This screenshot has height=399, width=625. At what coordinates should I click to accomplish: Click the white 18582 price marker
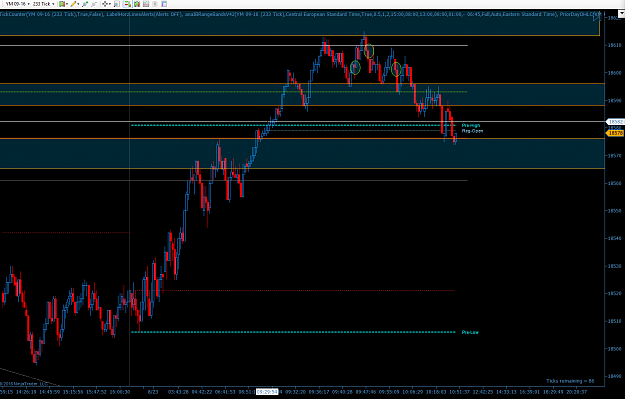[x=615, y=122]
